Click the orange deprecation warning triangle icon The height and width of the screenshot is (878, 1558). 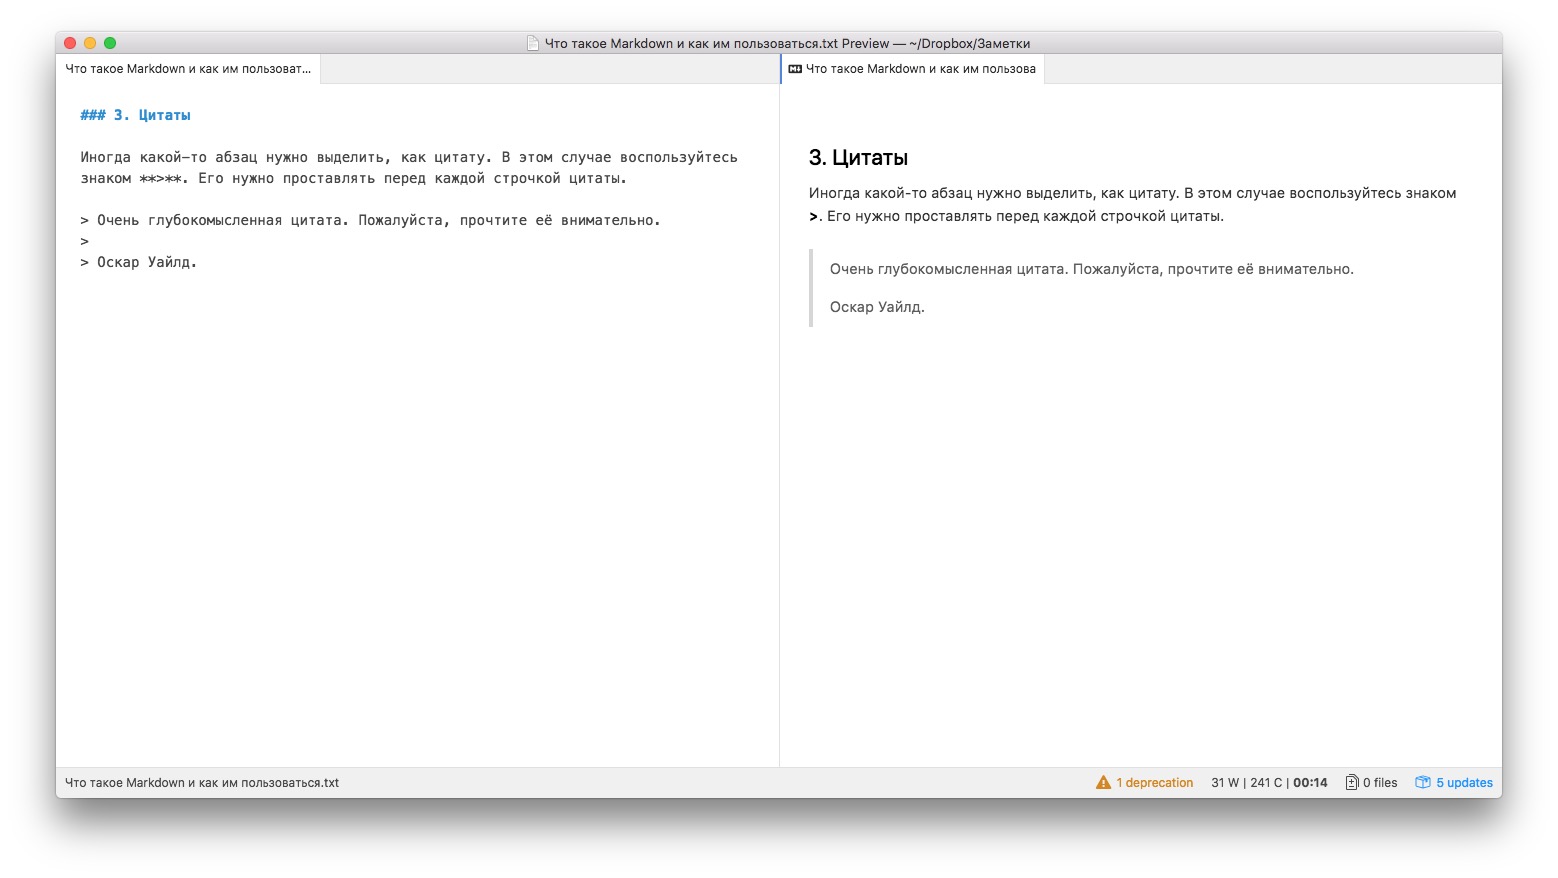1103,783
